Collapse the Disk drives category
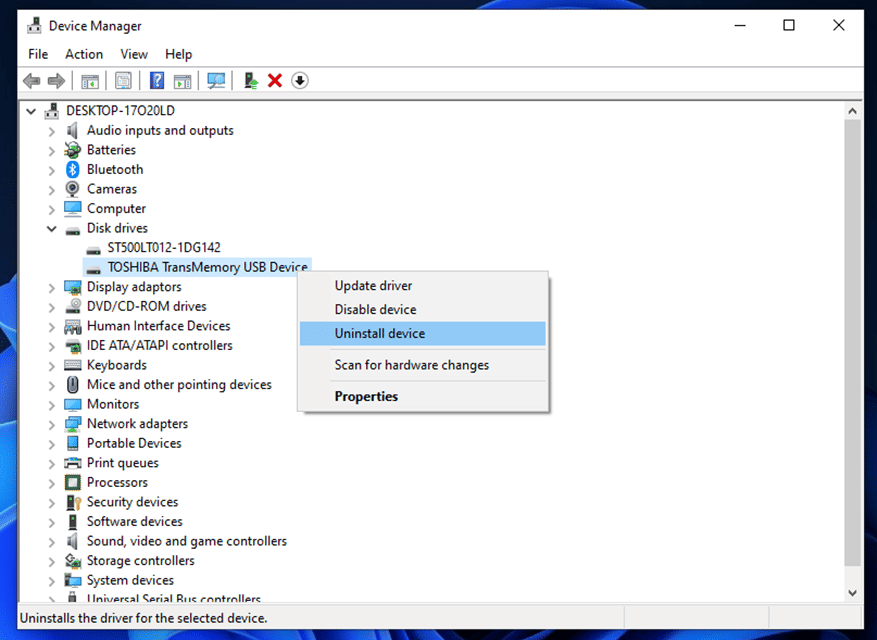 pyautogui.click(x=52, y=229)
